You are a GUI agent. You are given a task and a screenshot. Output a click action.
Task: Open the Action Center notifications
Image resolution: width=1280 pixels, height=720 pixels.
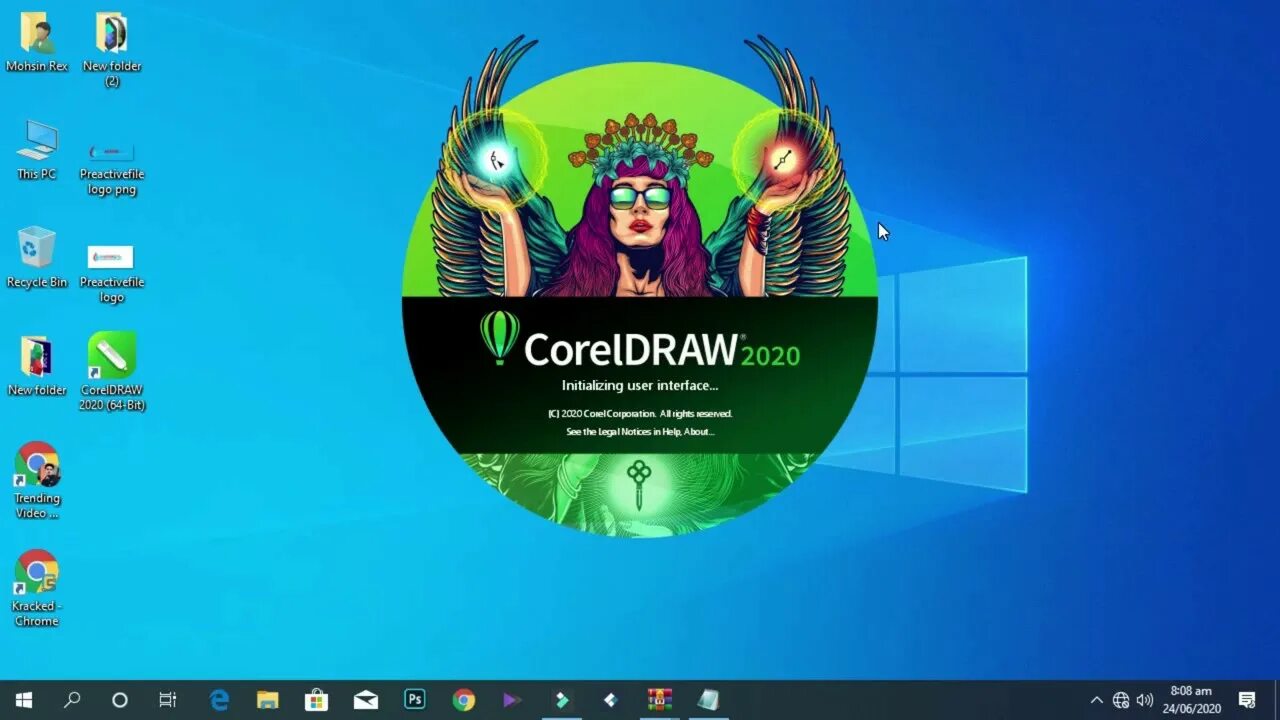[1247, 700]
